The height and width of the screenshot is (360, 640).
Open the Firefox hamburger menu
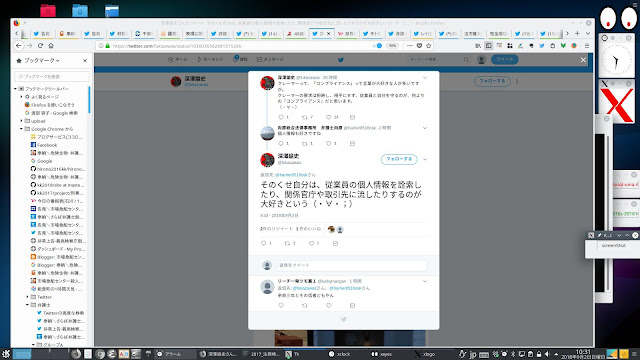(587, 46)
